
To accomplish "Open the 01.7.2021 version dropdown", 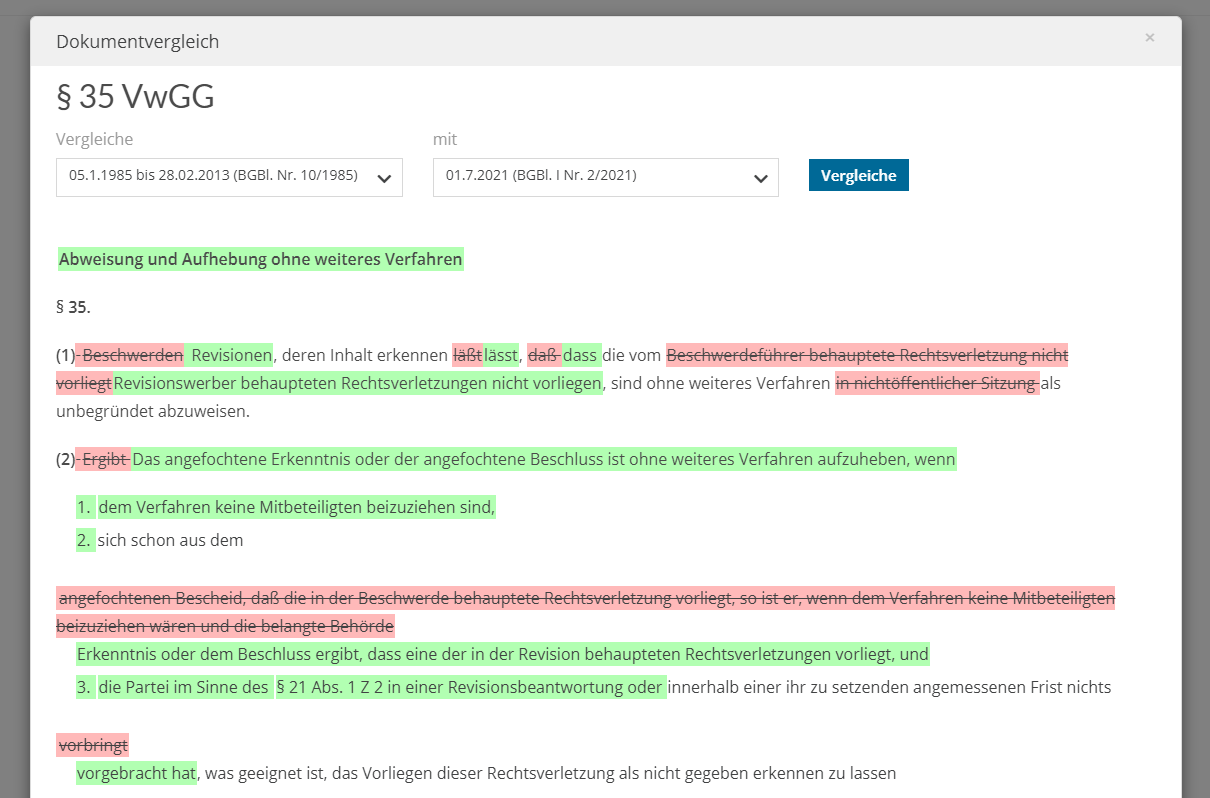I will click(x=605, y=177).
